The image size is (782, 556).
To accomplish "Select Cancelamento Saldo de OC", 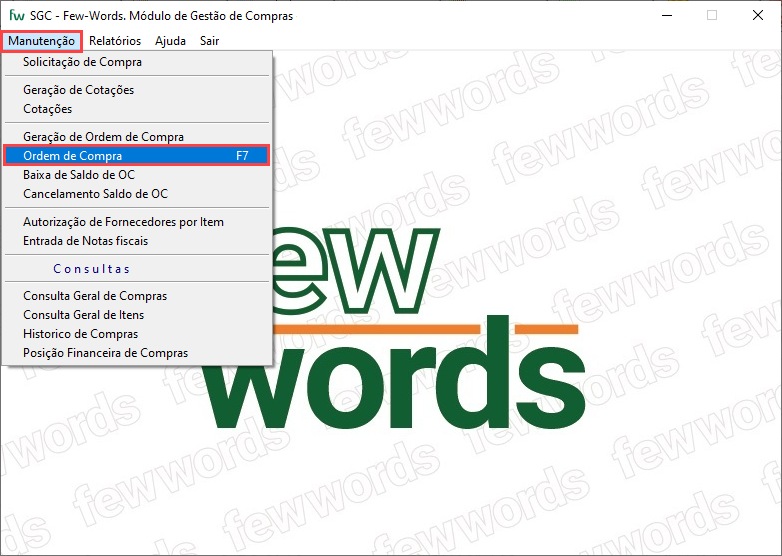I will (x=137, y=194).
